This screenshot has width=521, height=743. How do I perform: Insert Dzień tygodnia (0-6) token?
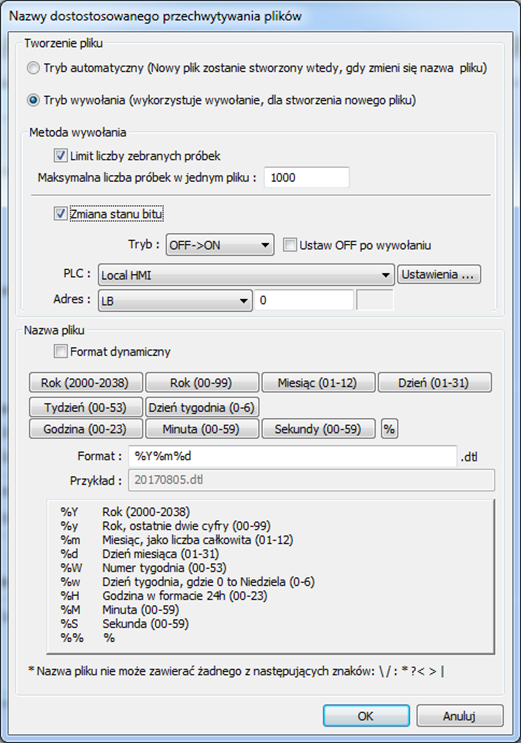point(202,407)
